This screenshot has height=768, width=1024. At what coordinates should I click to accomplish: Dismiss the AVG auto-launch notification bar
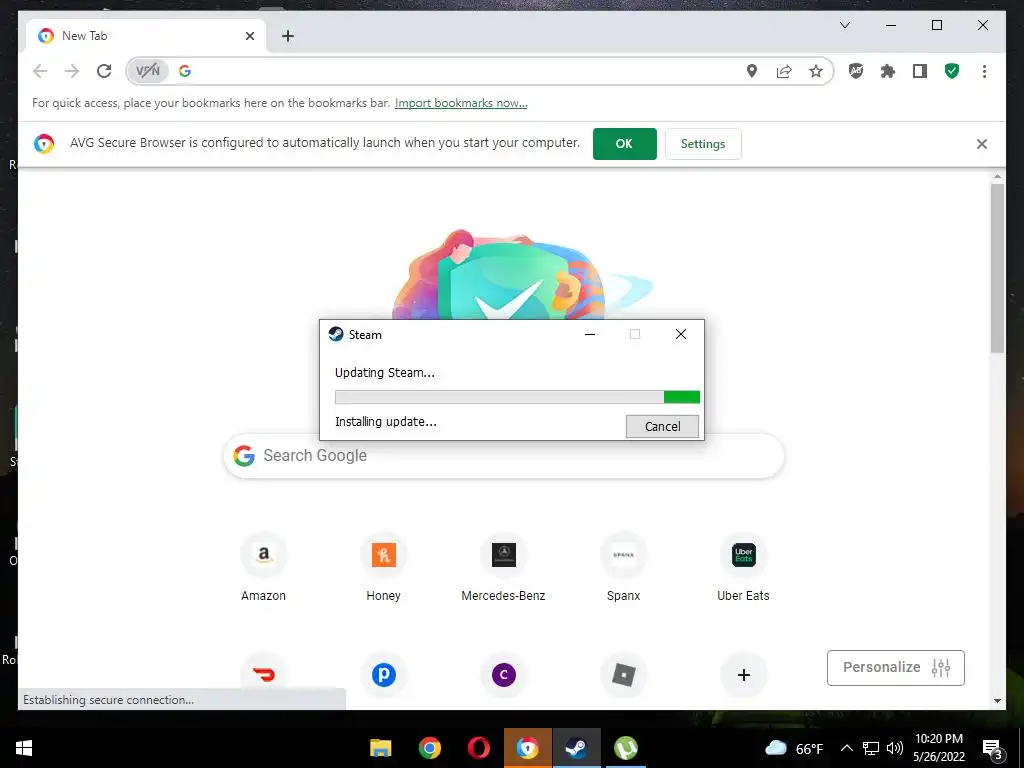(x=982, y=144)
